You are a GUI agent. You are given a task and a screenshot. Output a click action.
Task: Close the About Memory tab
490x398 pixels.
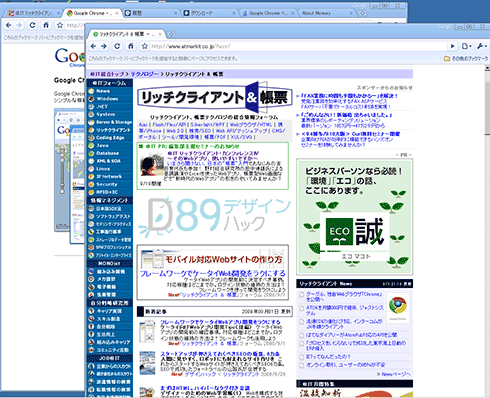coord(351,13)
